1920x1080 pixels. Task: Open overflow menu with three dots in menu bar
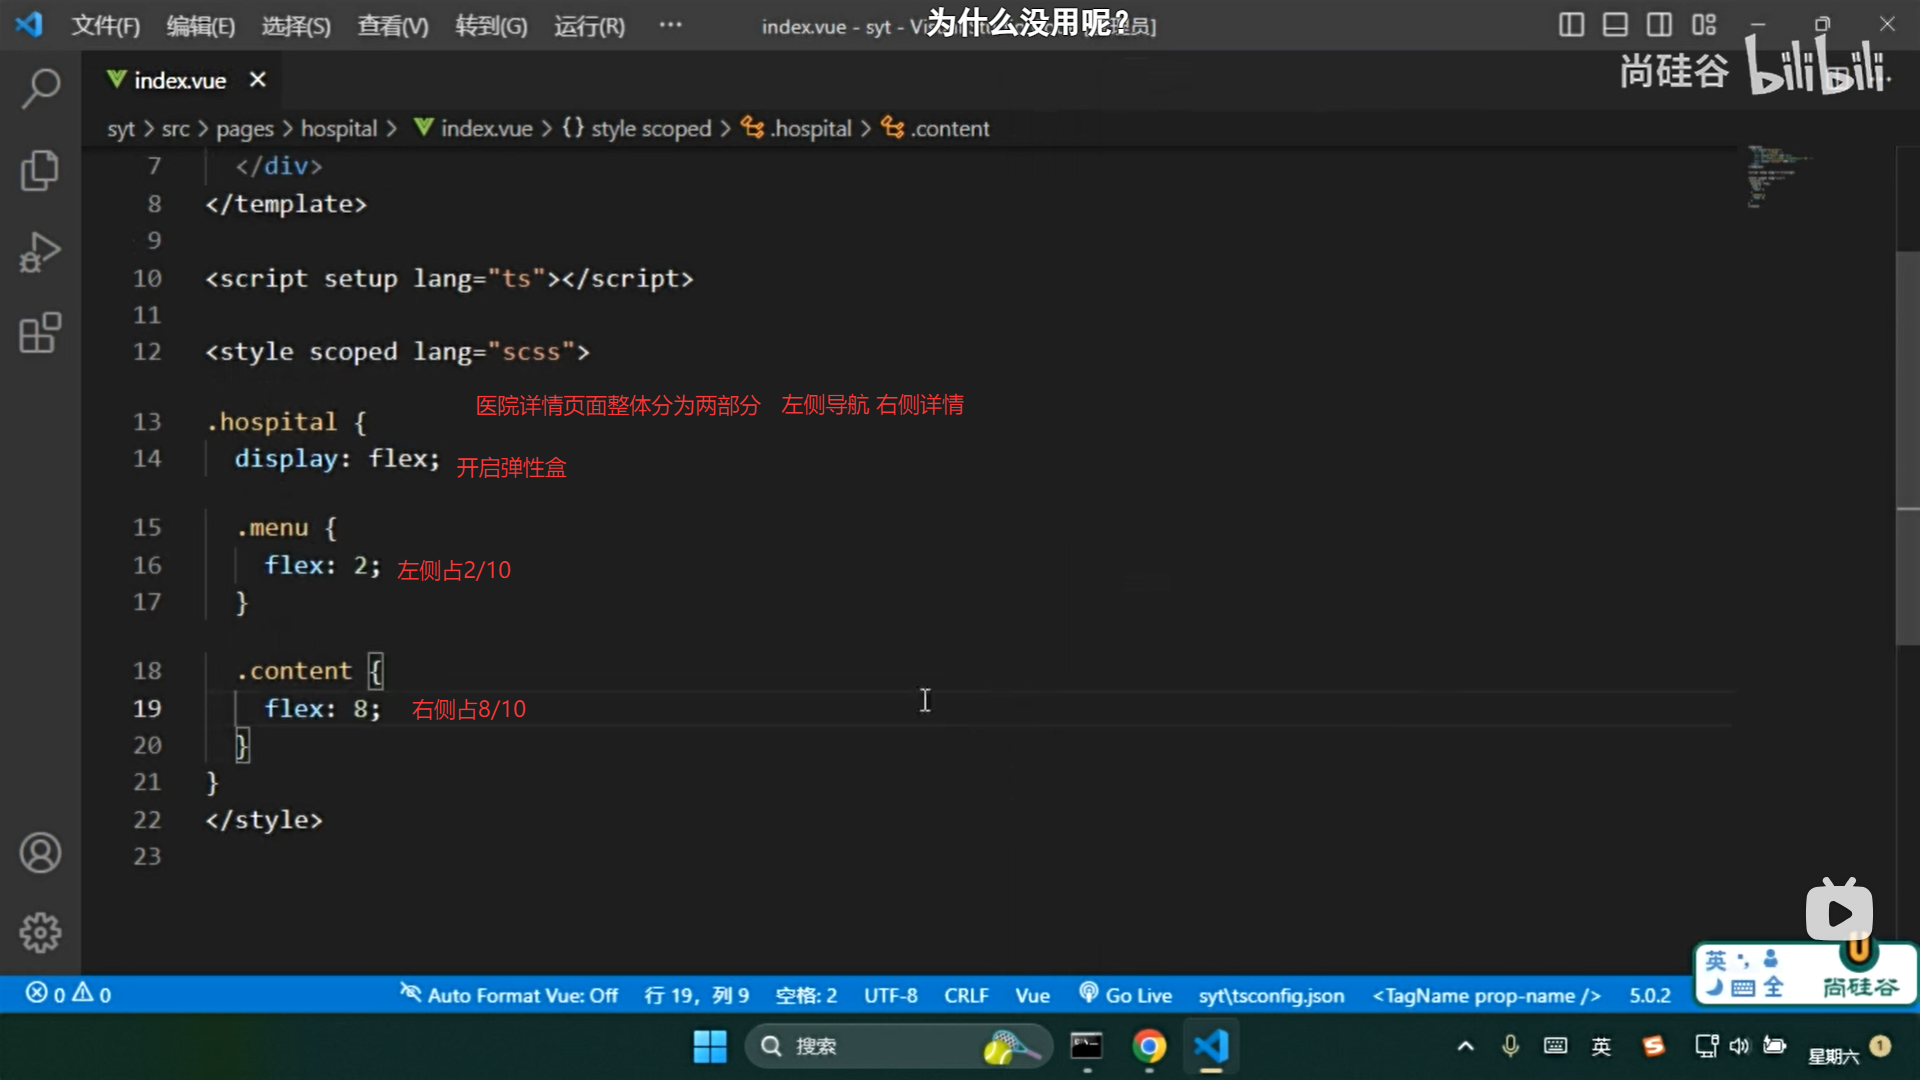(x=670, y=24)
